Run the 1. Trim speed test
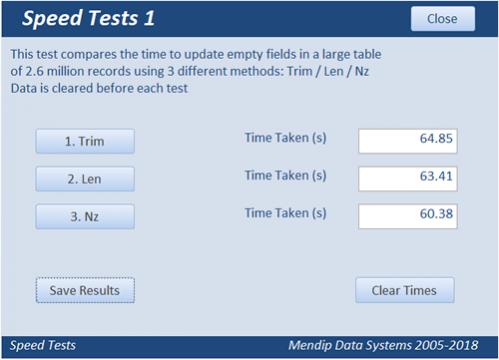The width and height of the screenshot is (499, 360). click(x=85, y=141)
